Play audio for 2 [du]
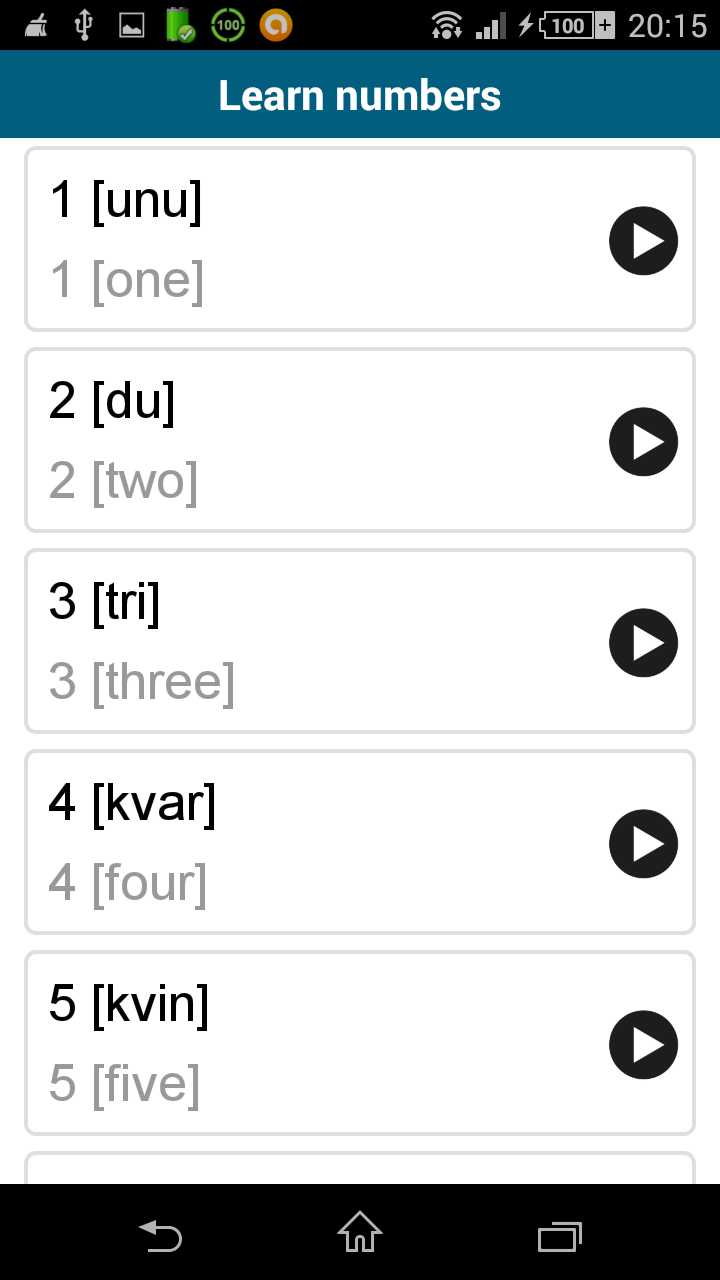Image resolution: width=720 pixels, height=1280 pixels. 643,441
